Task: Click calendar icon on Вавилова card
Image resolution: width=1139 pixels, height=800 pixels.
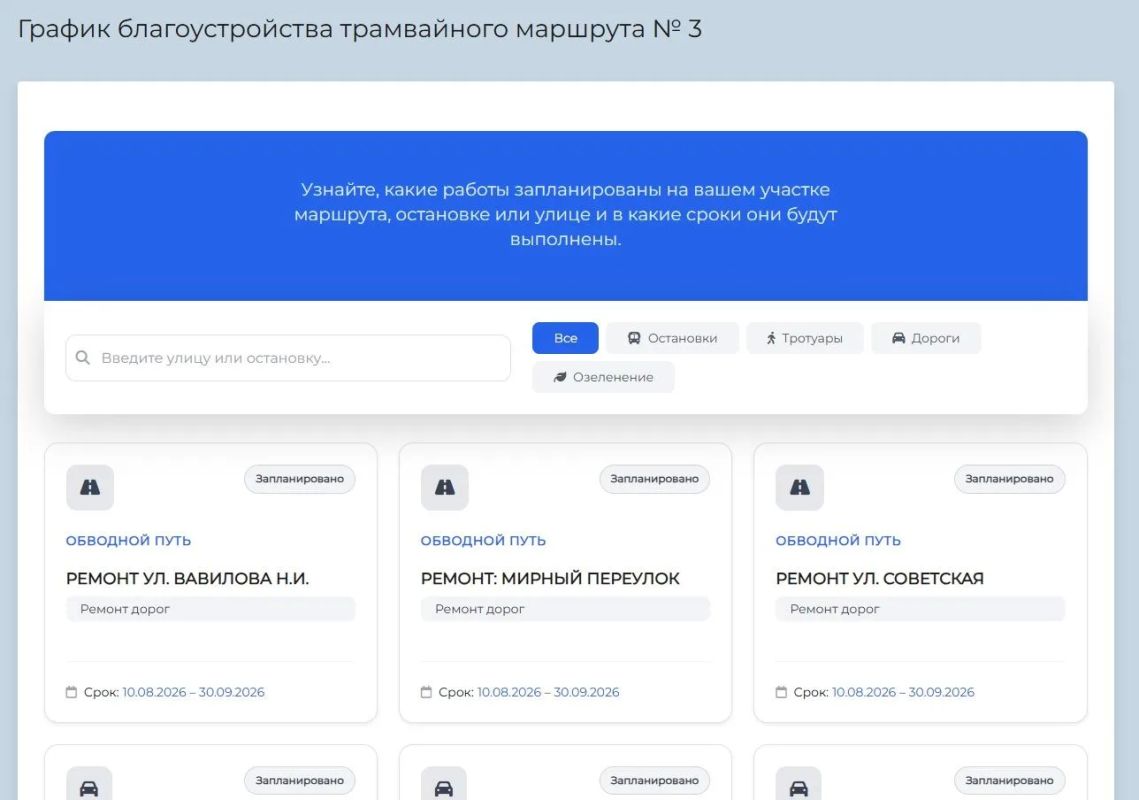Action: pos(71,692)
